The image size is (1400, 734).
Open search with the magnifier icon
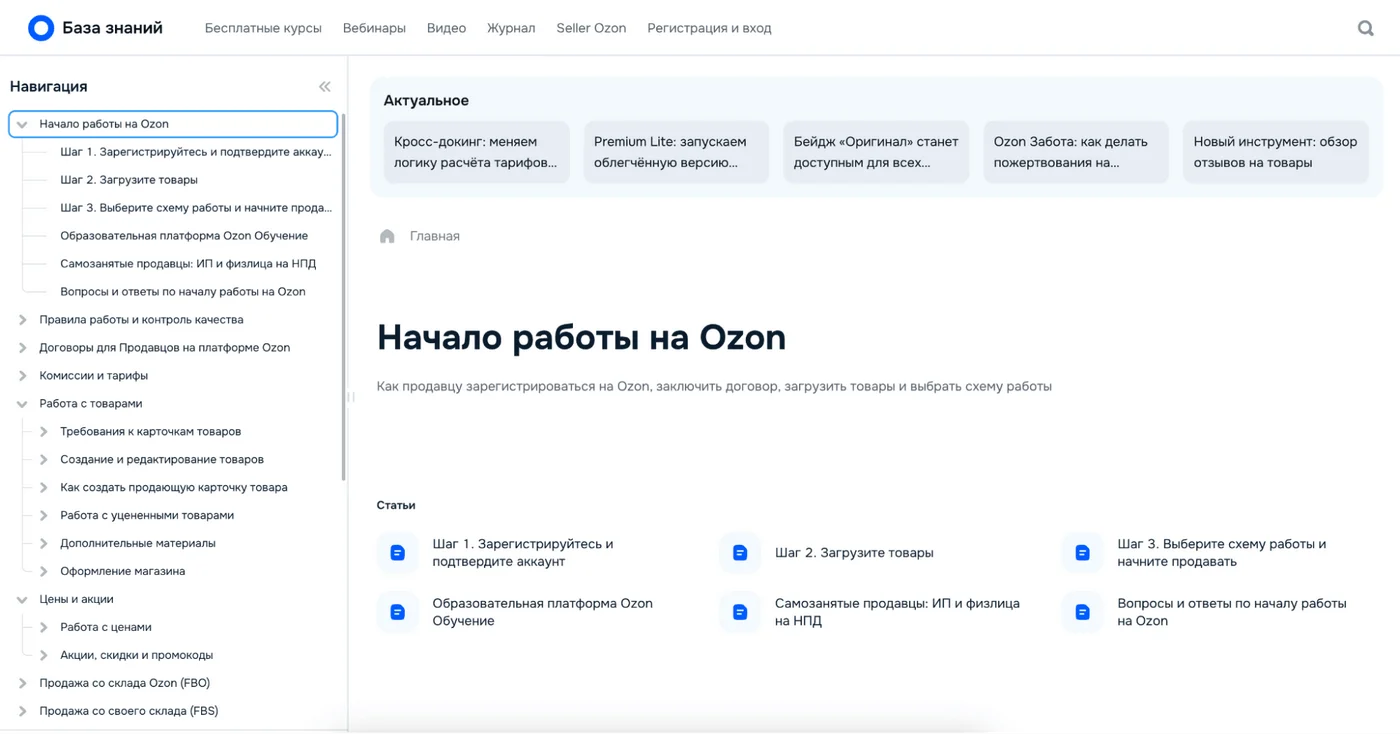[1365, 28]
